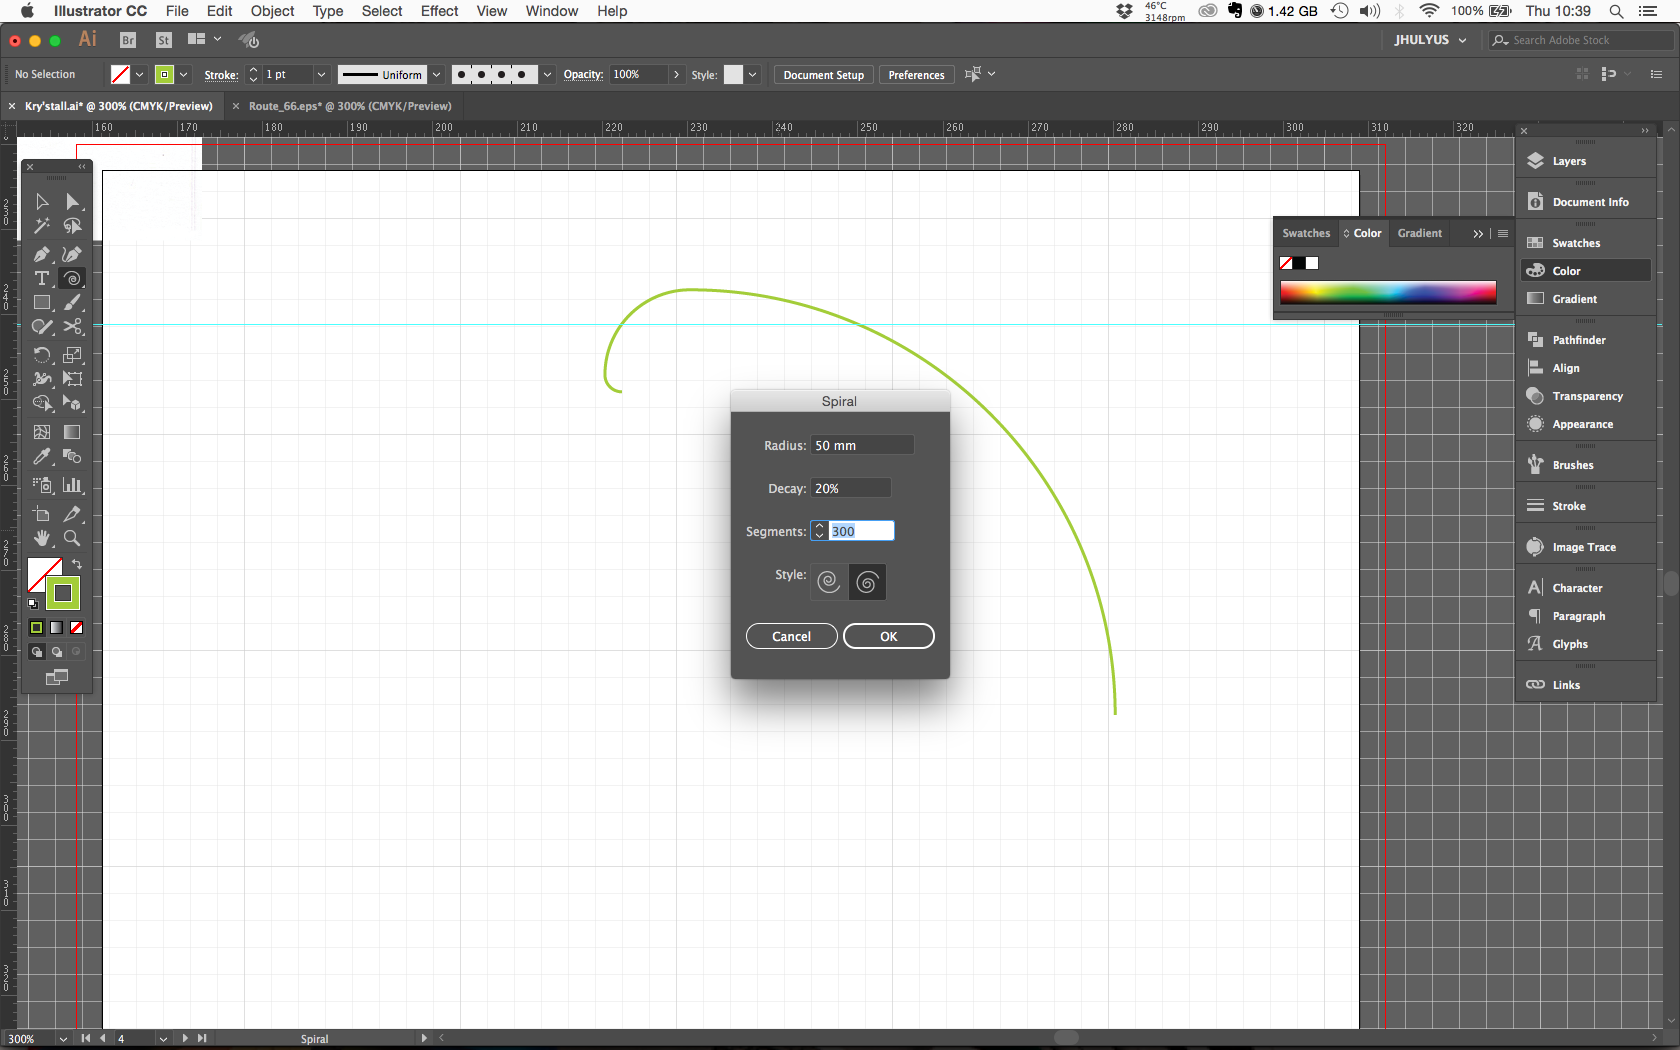Select the Spiral tool in toolbox
The image size is (1680, 1050).
[72, 278]
